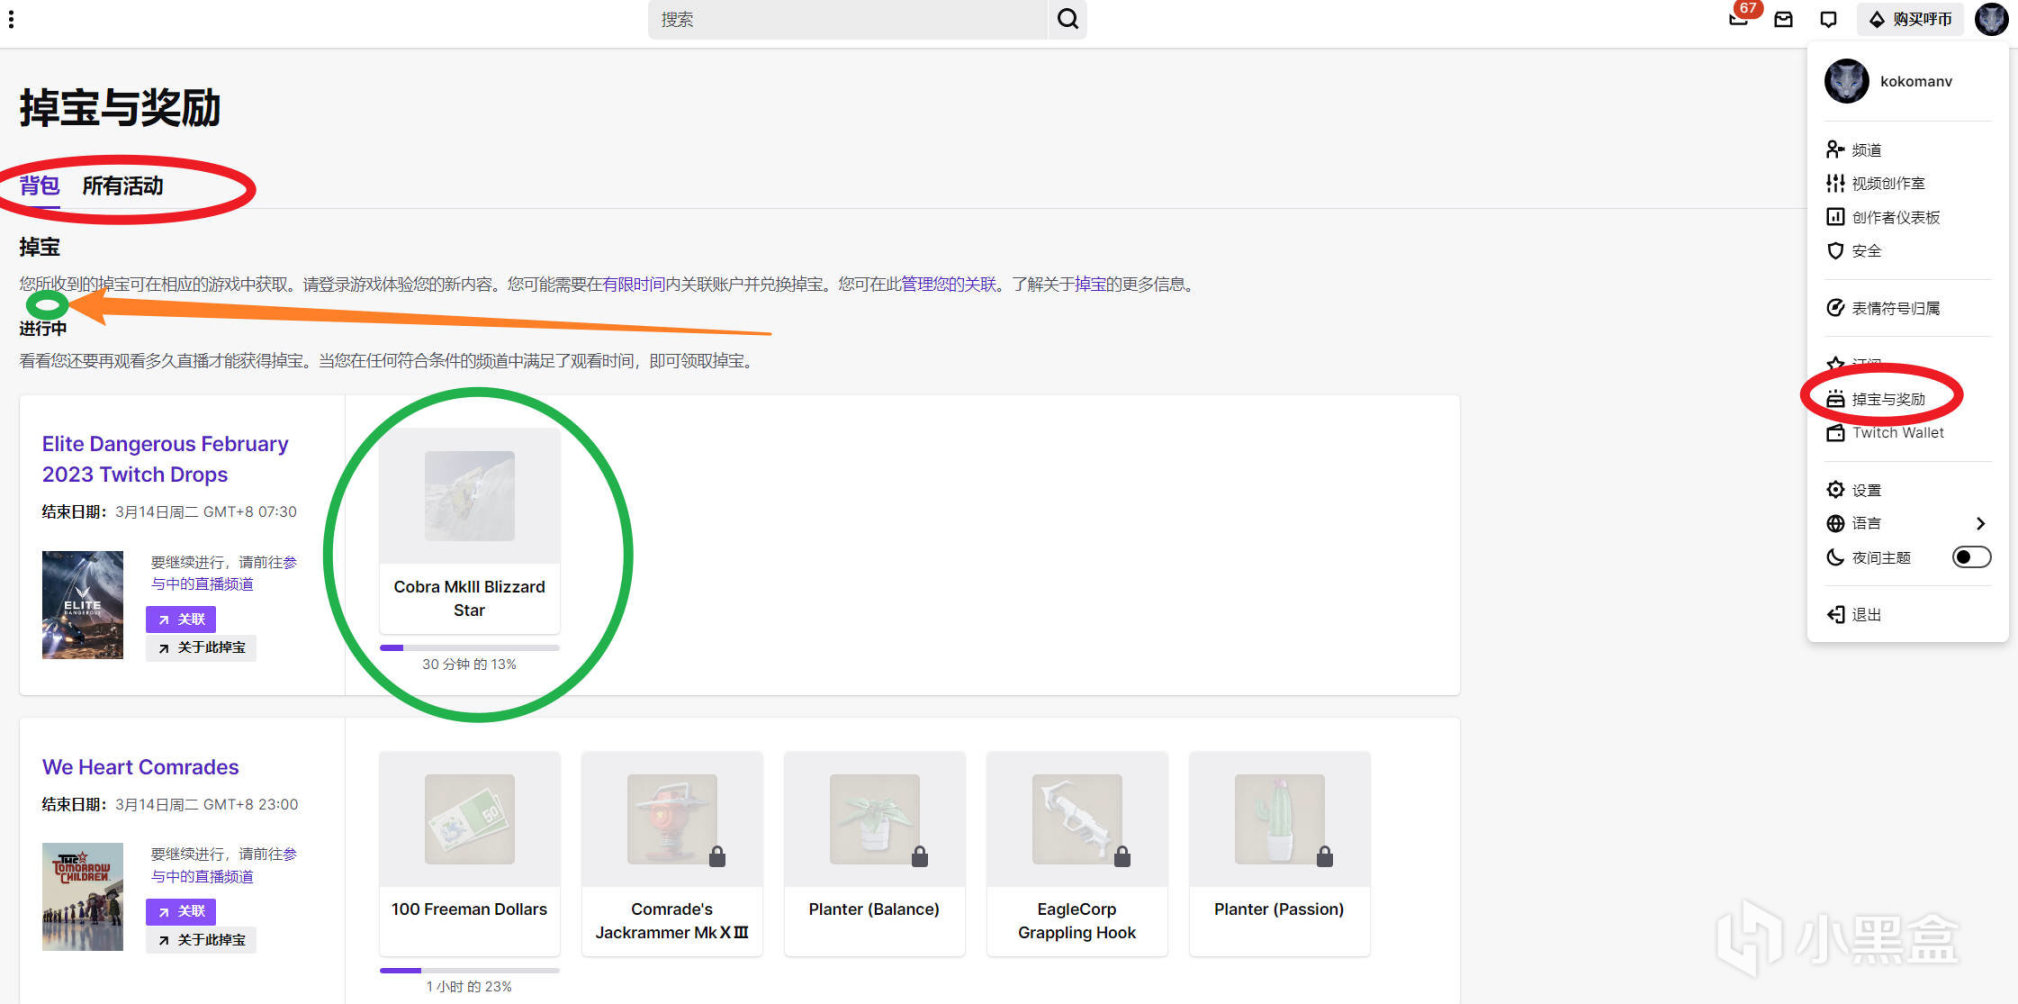Click lock icon on EagleCorp Grappling Hook
The height and width of the screenshot is (1004, 2018).
(1122, 856)
